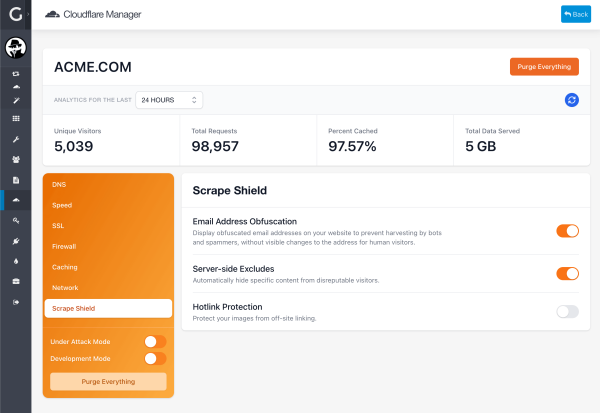Click the Server-side Excludes label
This screenshot has width=600, height=413.
(x=233, y=269)
